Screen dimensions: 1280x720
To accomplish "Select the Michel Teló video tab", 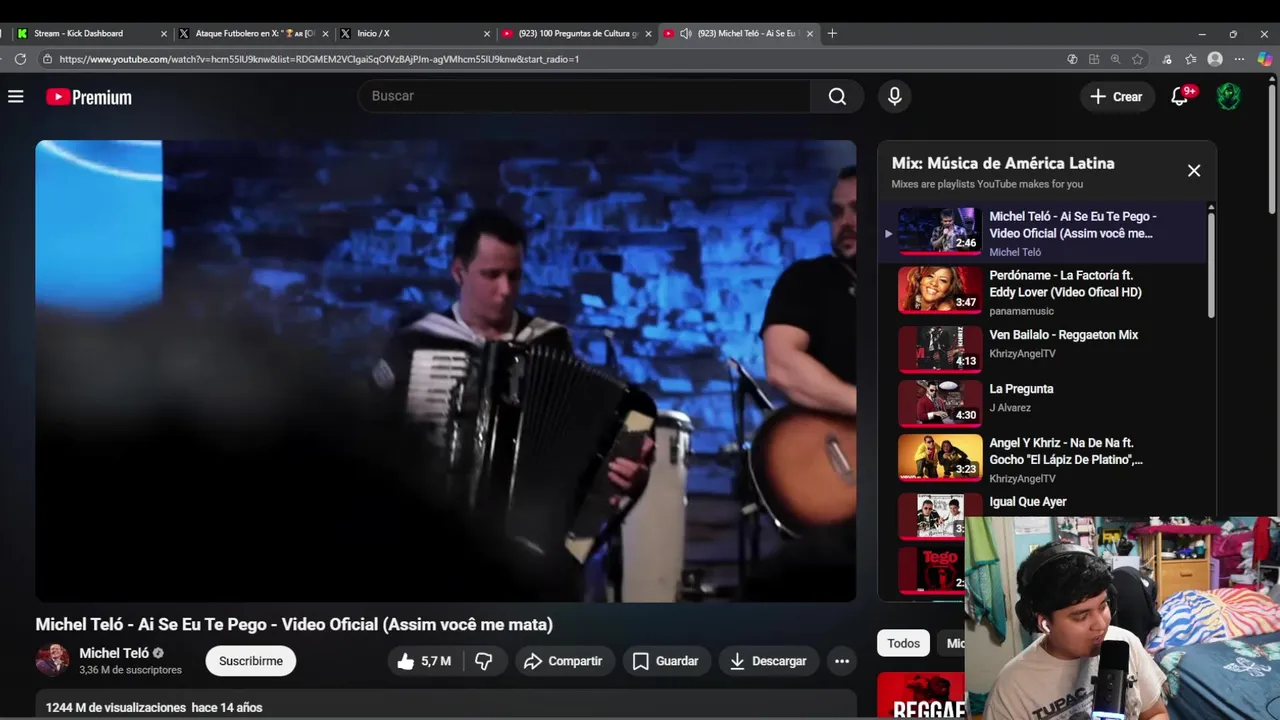I will (x=738, y=33).
